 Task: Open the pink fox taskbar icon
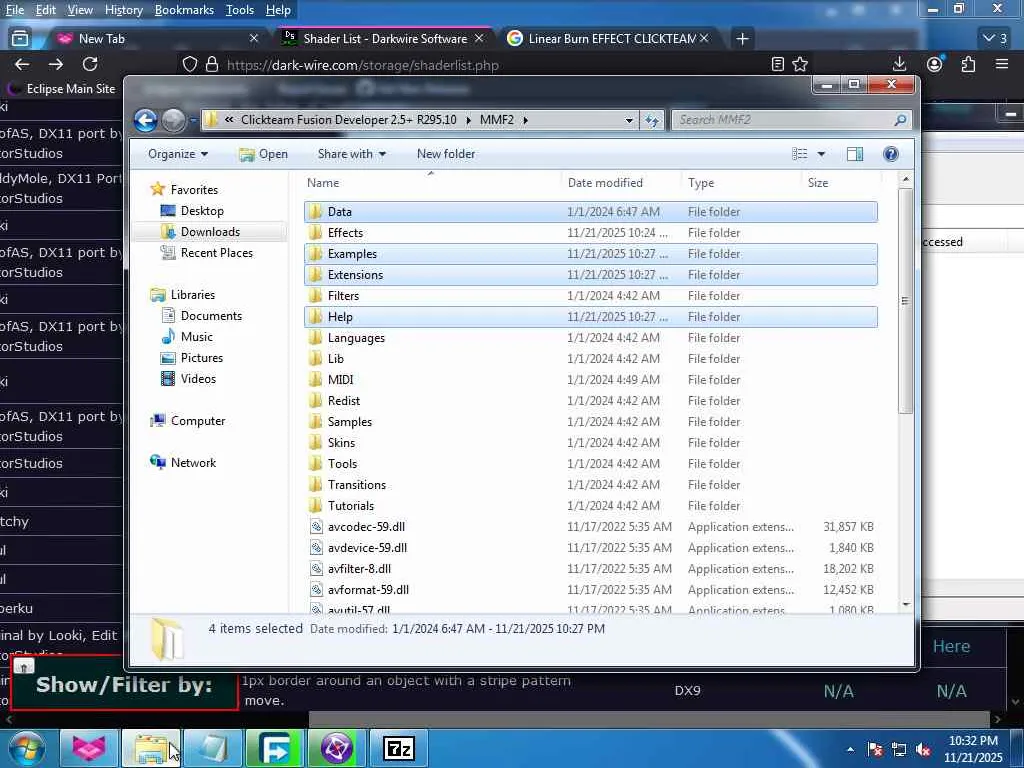click(88, 748)
